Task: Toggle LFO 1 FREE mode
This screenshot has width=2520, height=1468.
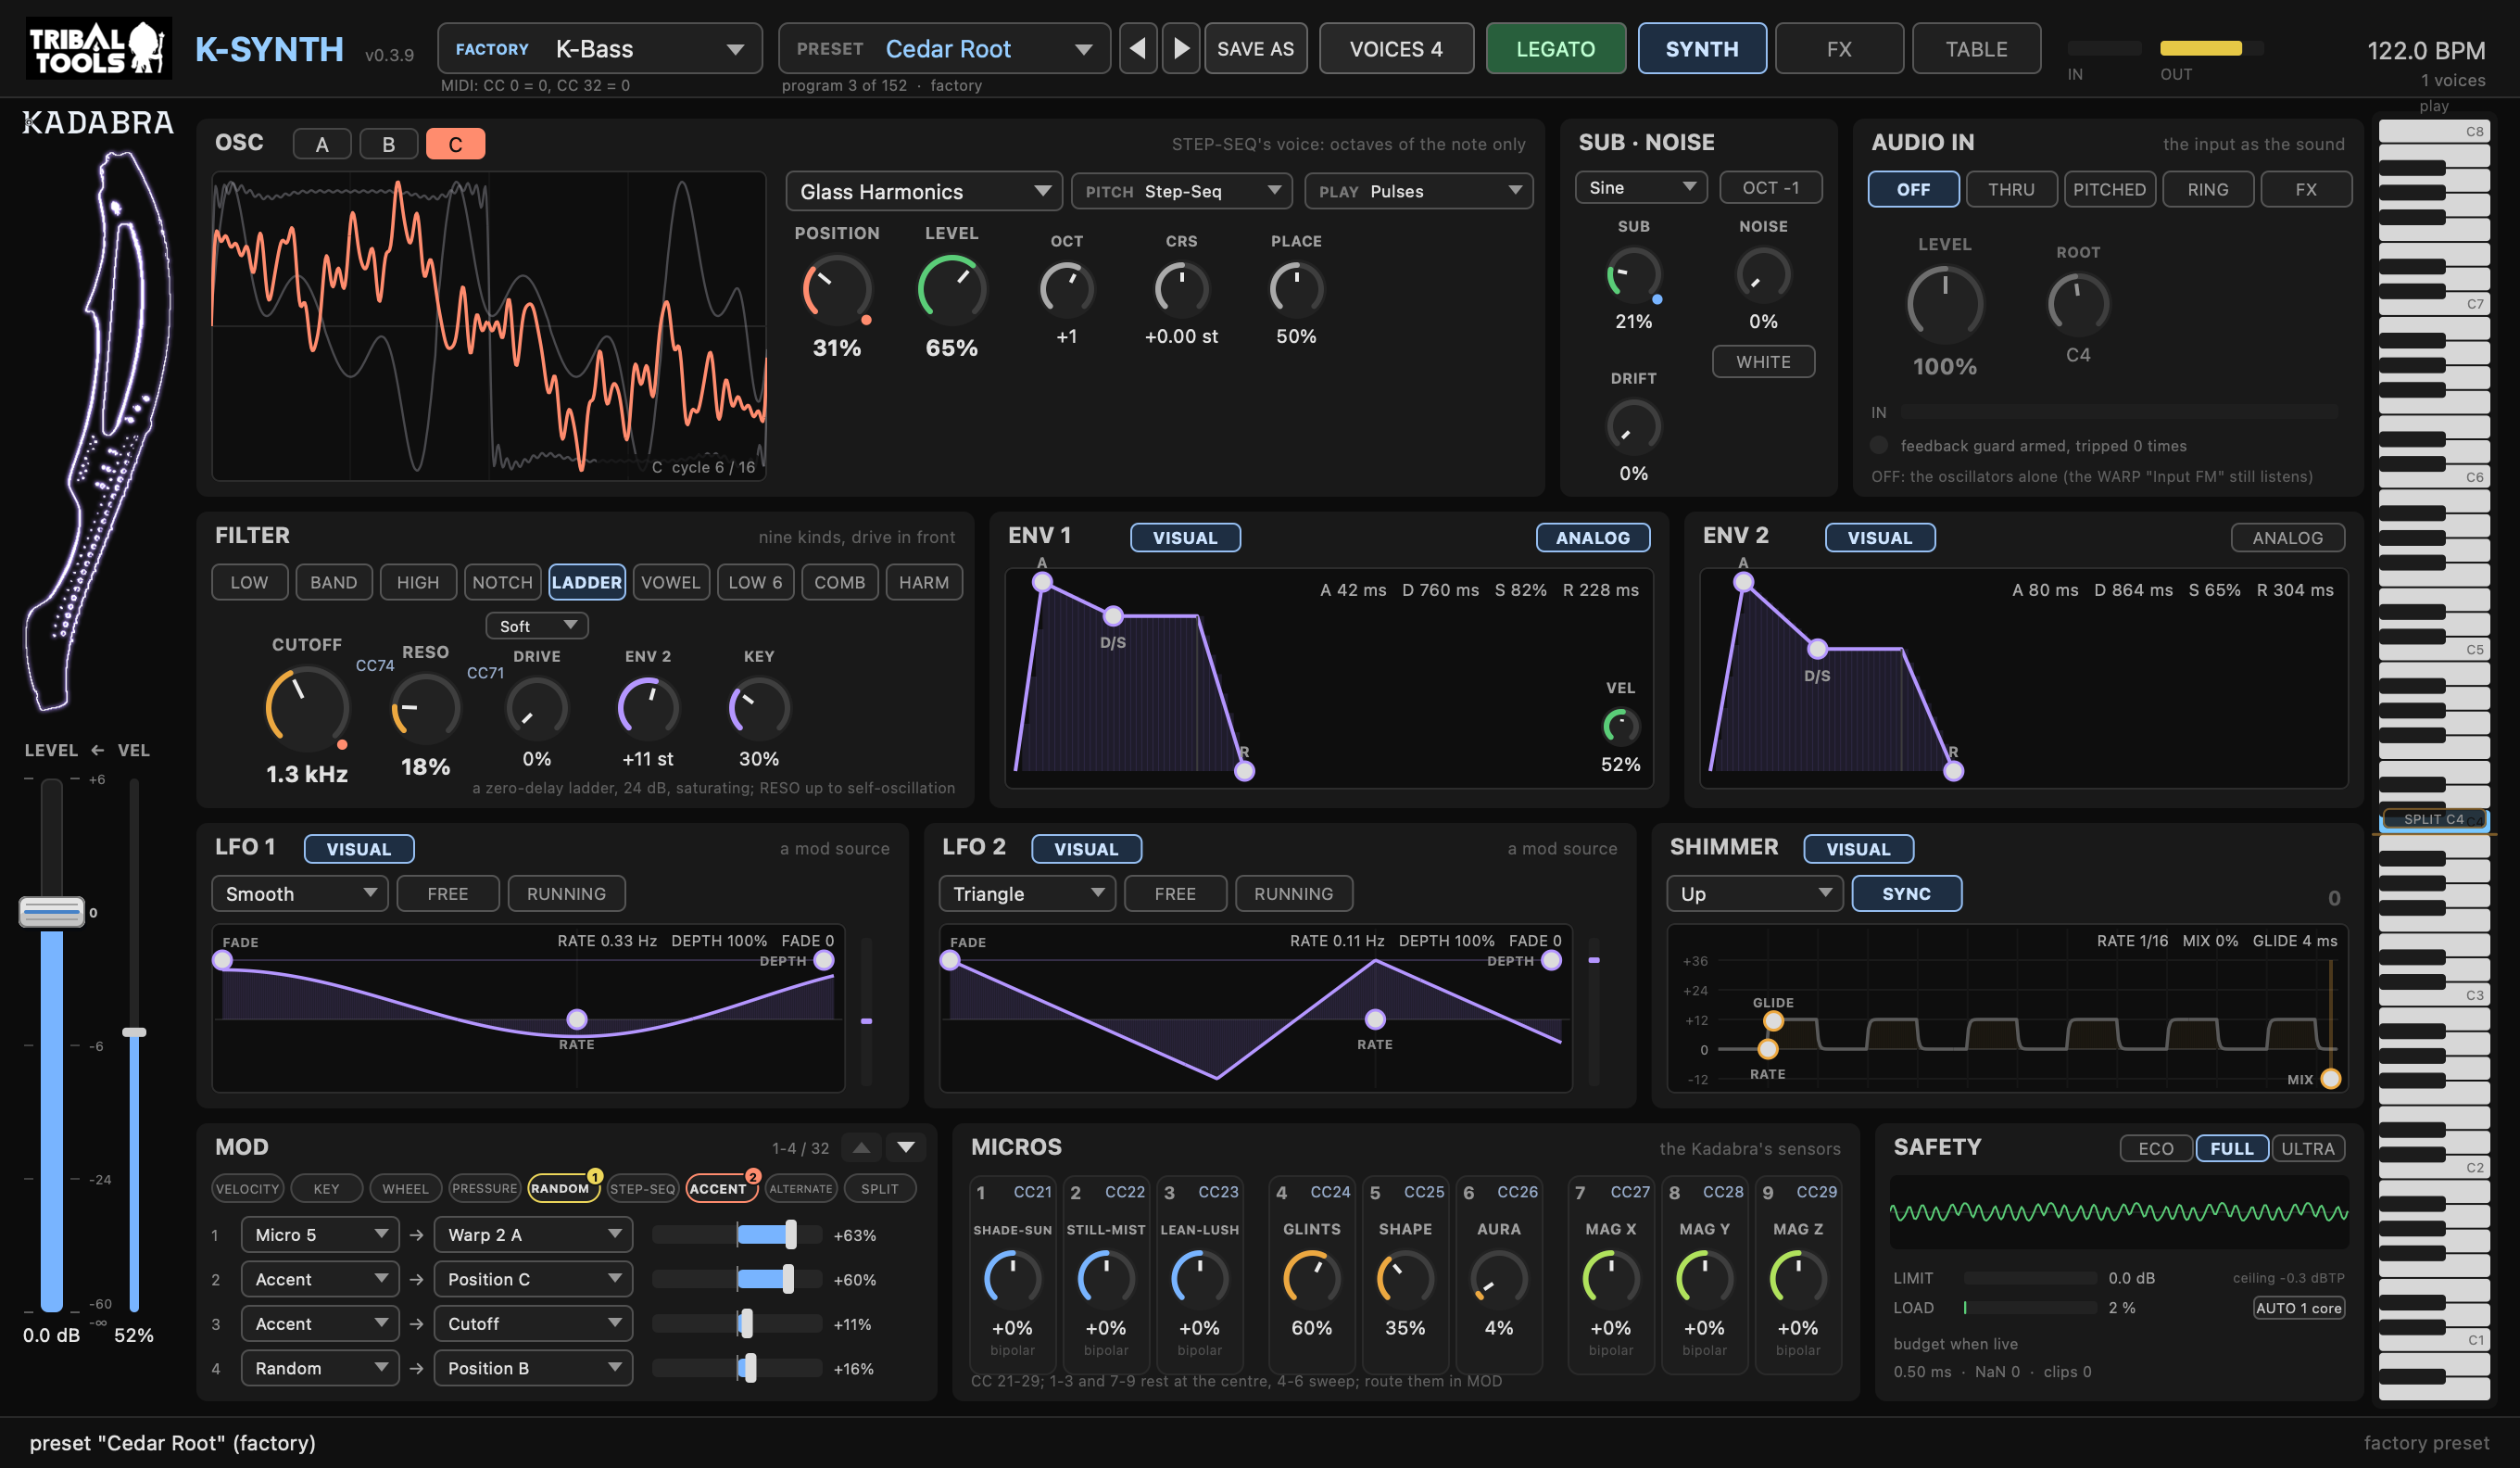Action: click(x=447, y=893)
